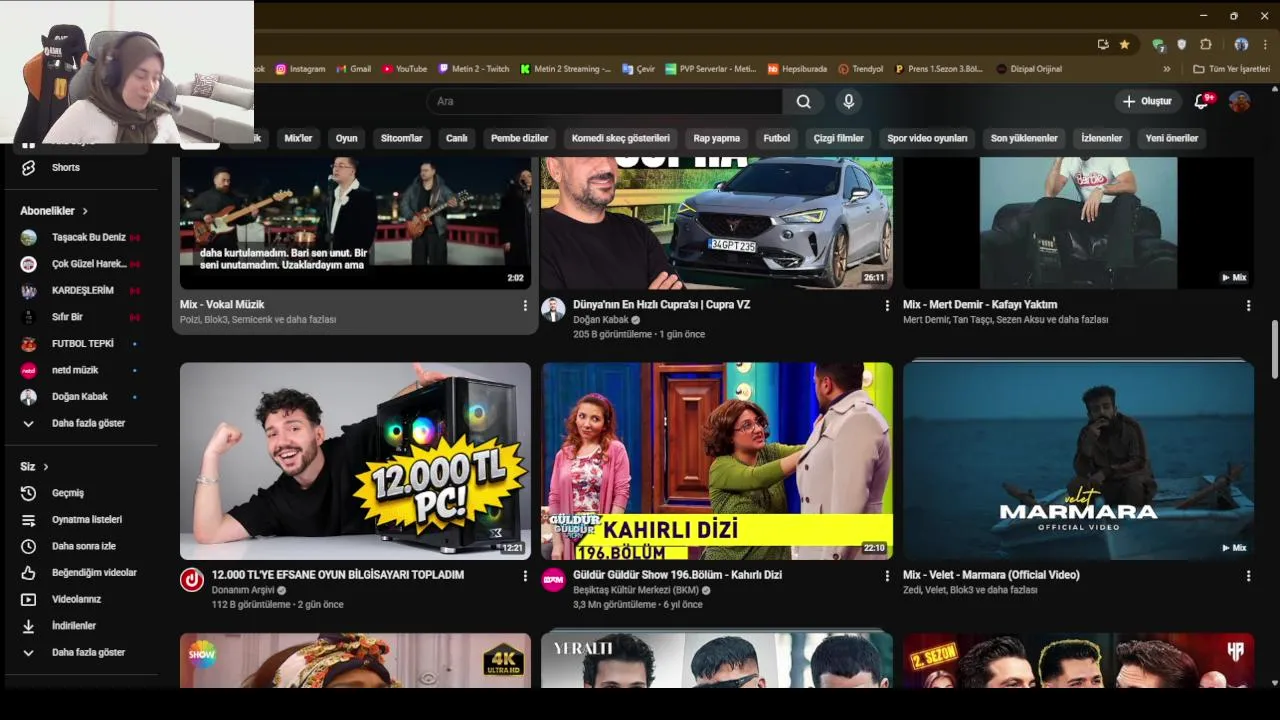
Task: Select the Çizgi filmler filter chip
Action: coord(838,138)
